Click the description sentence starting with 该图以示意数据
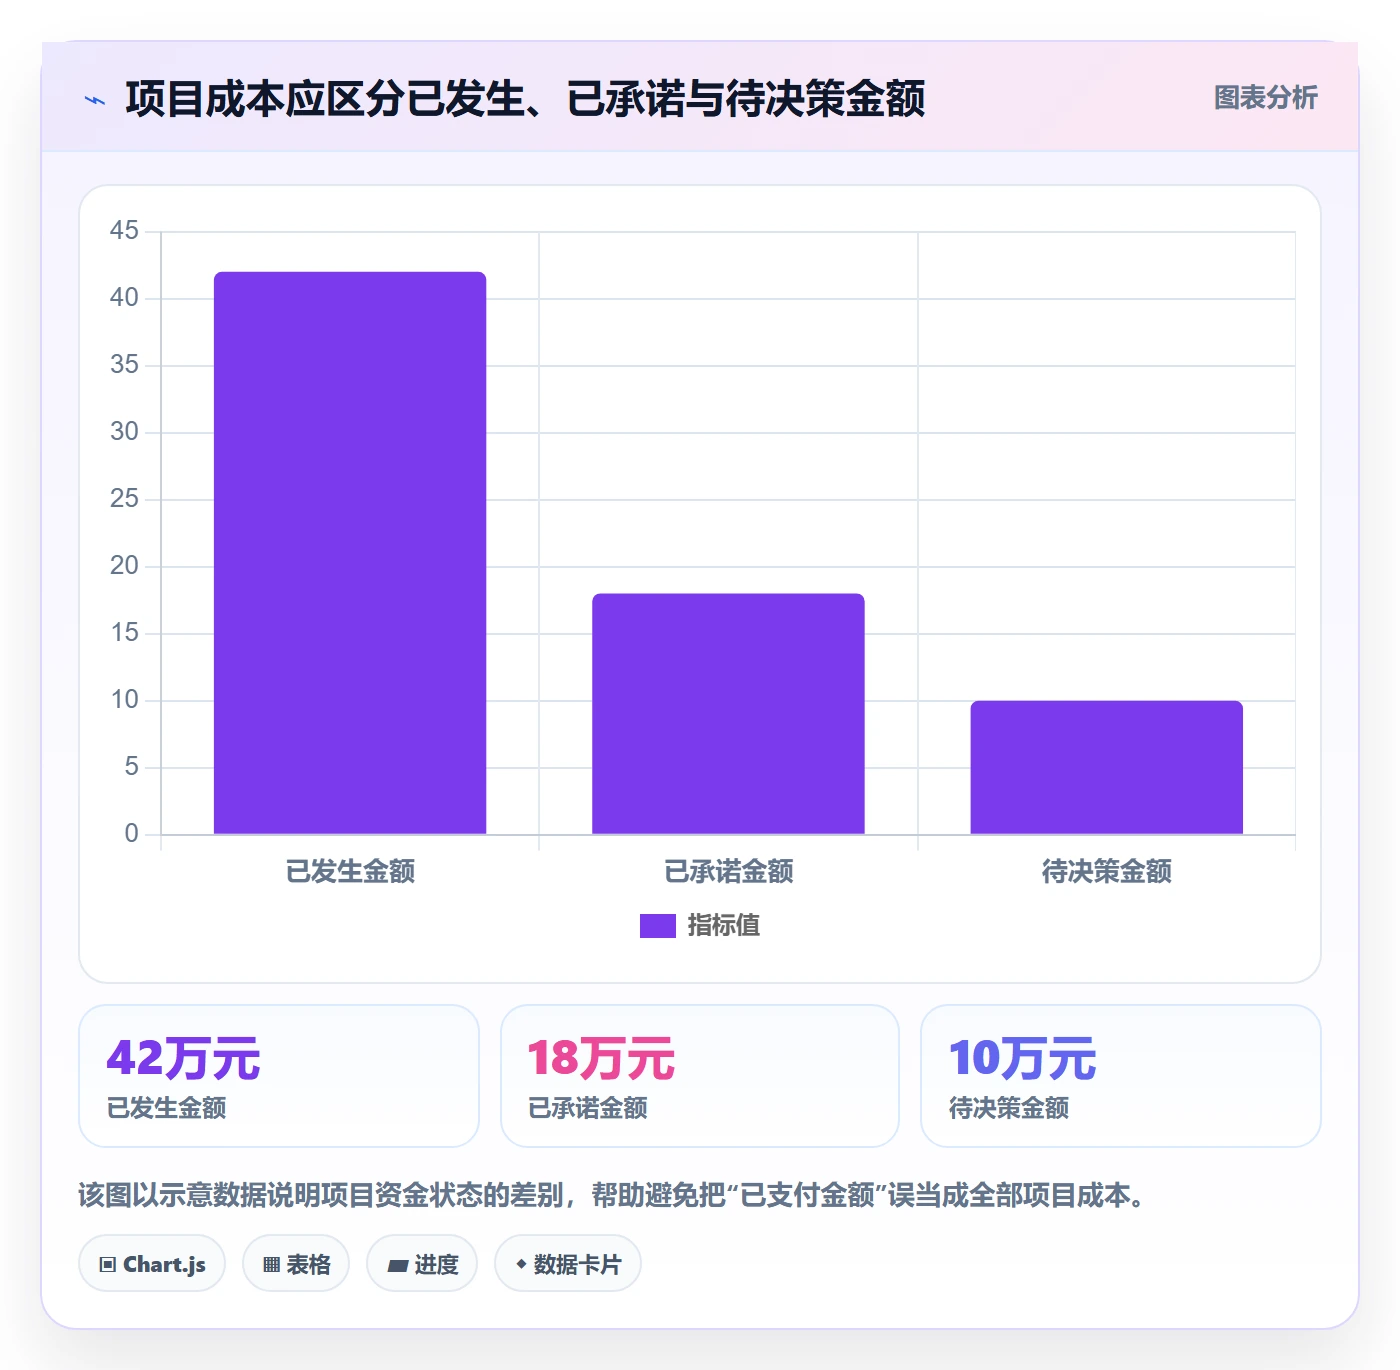Viewport: 1400px width, 1370px height. [612, 1195]
